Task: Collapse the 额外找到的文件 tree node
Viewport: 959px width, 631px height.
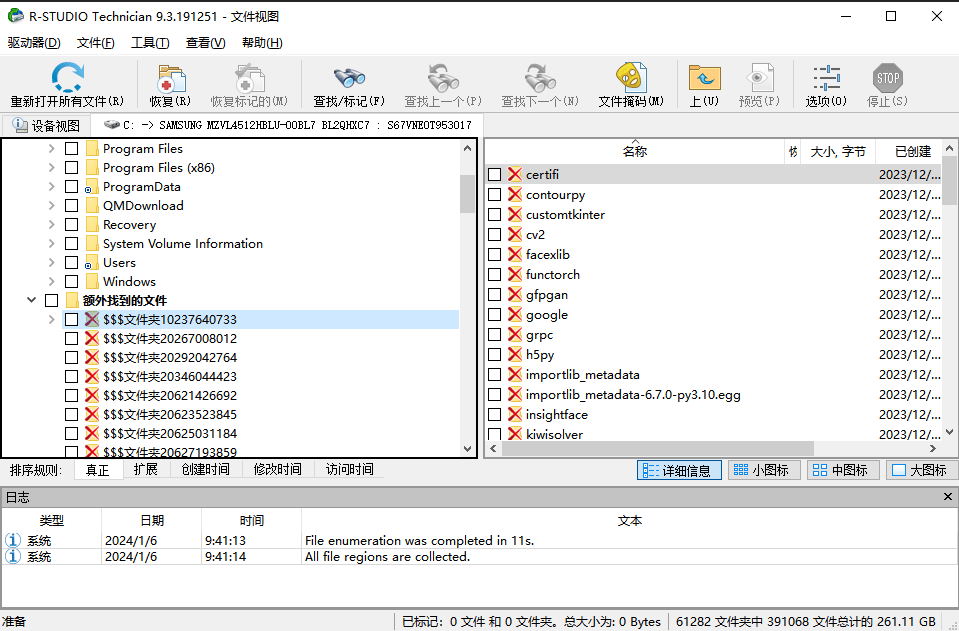Action: [31, 300]
